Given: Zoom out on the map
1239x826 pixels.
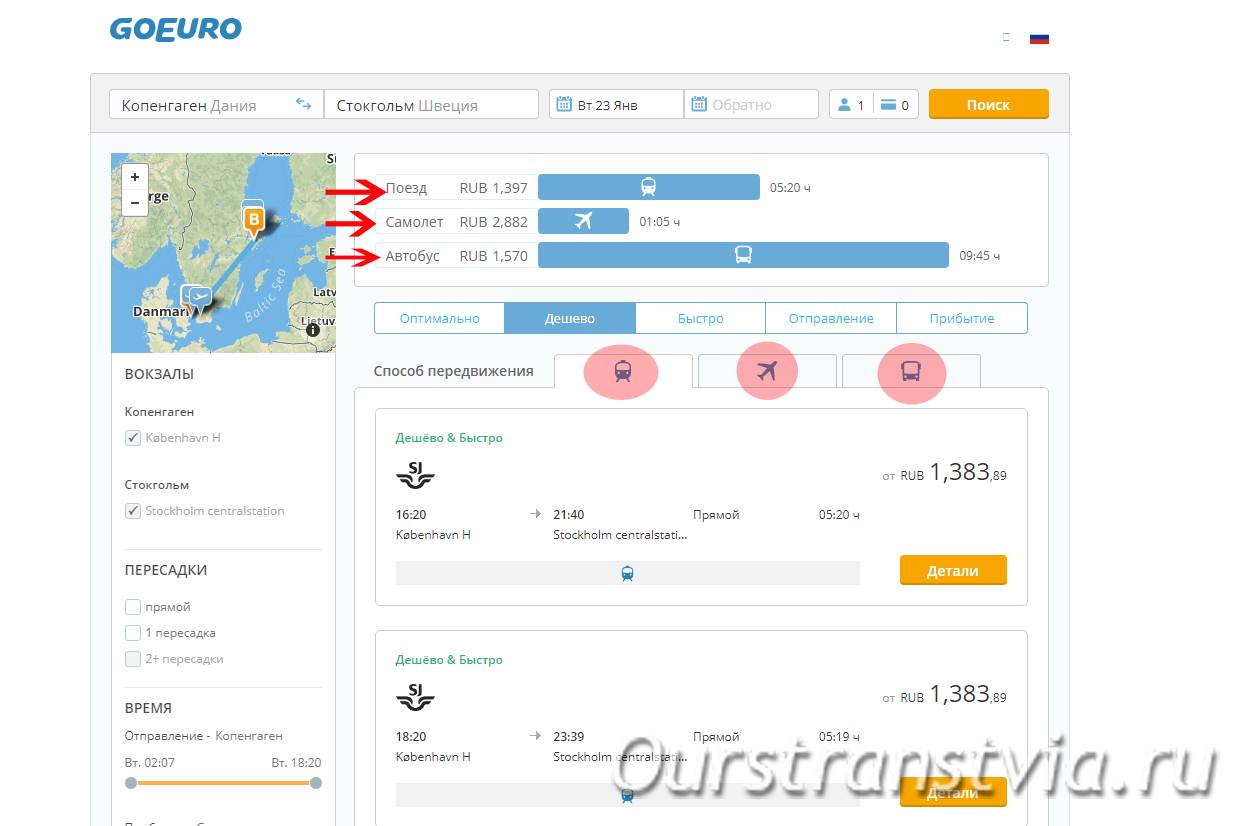Looking at the screenshot, I should (x=135, y=202).
